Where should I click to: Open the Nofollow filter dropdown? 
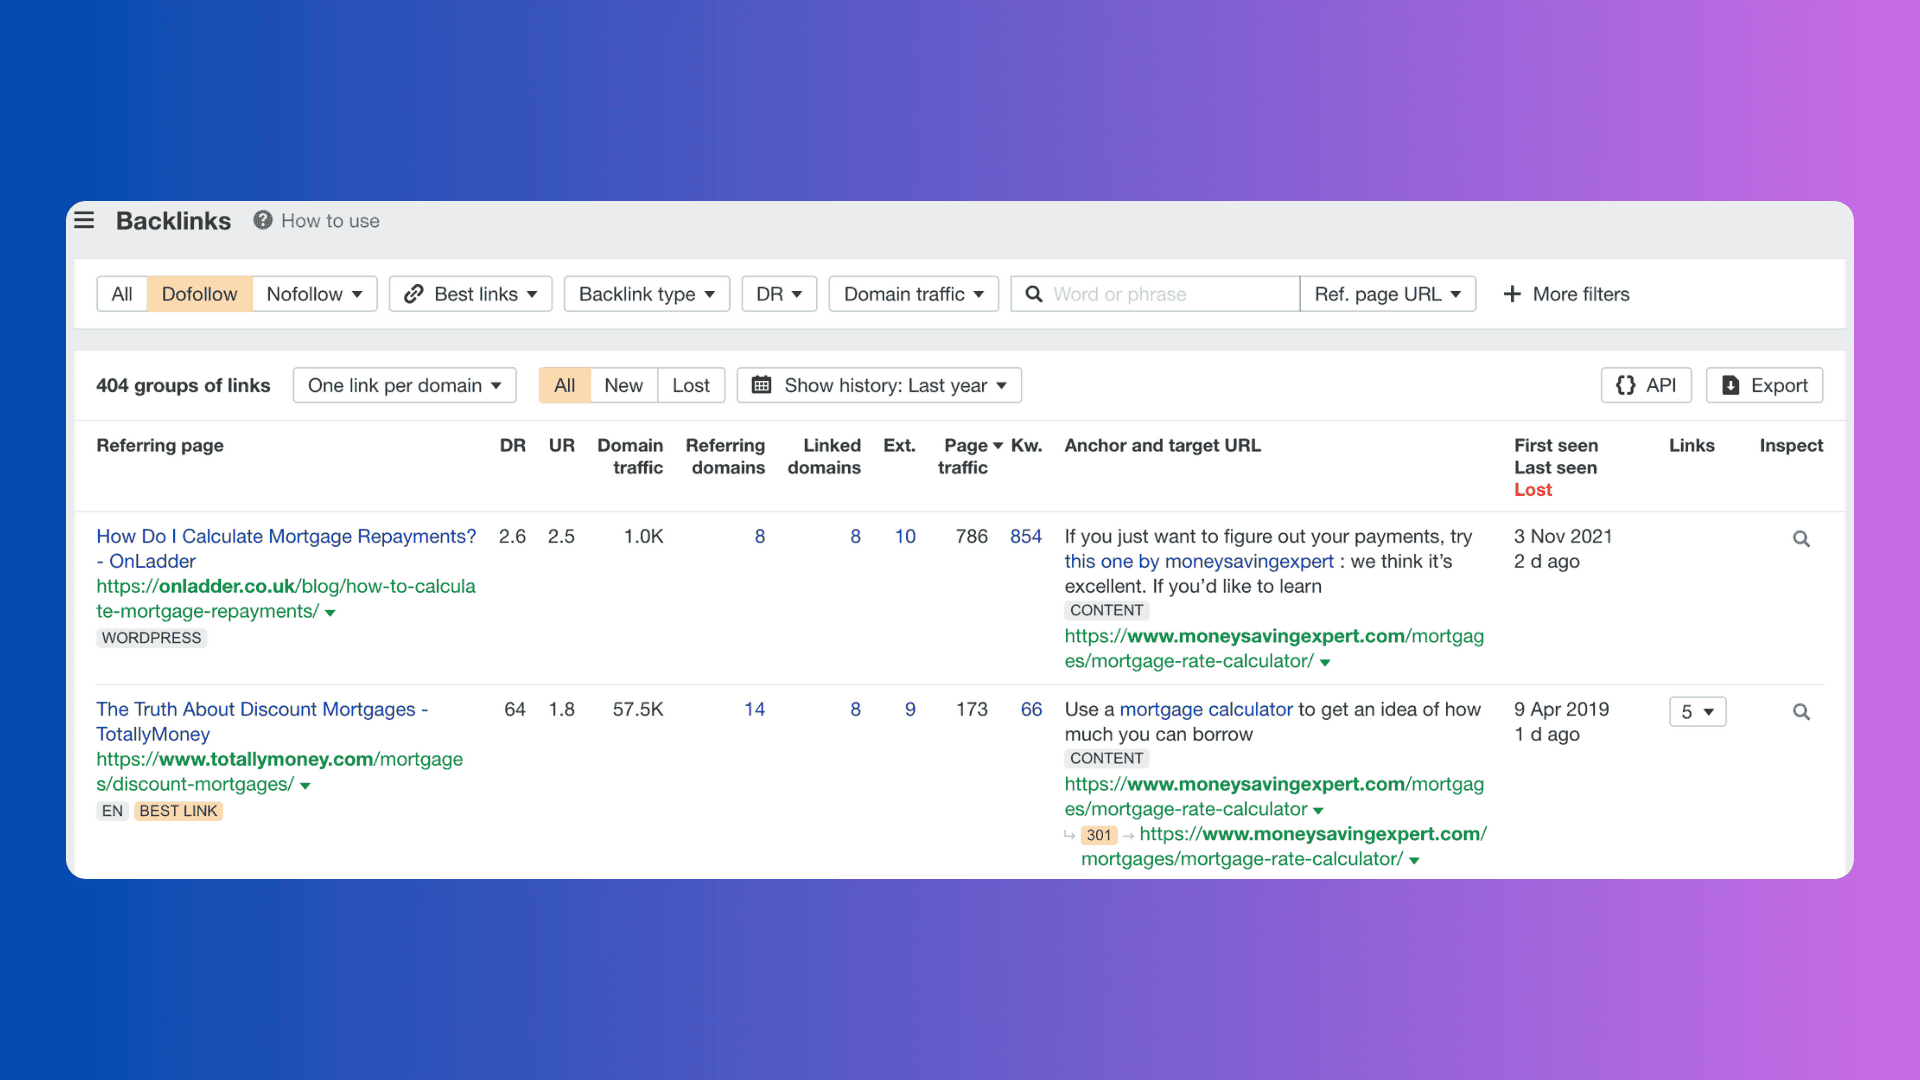[314, 294]
